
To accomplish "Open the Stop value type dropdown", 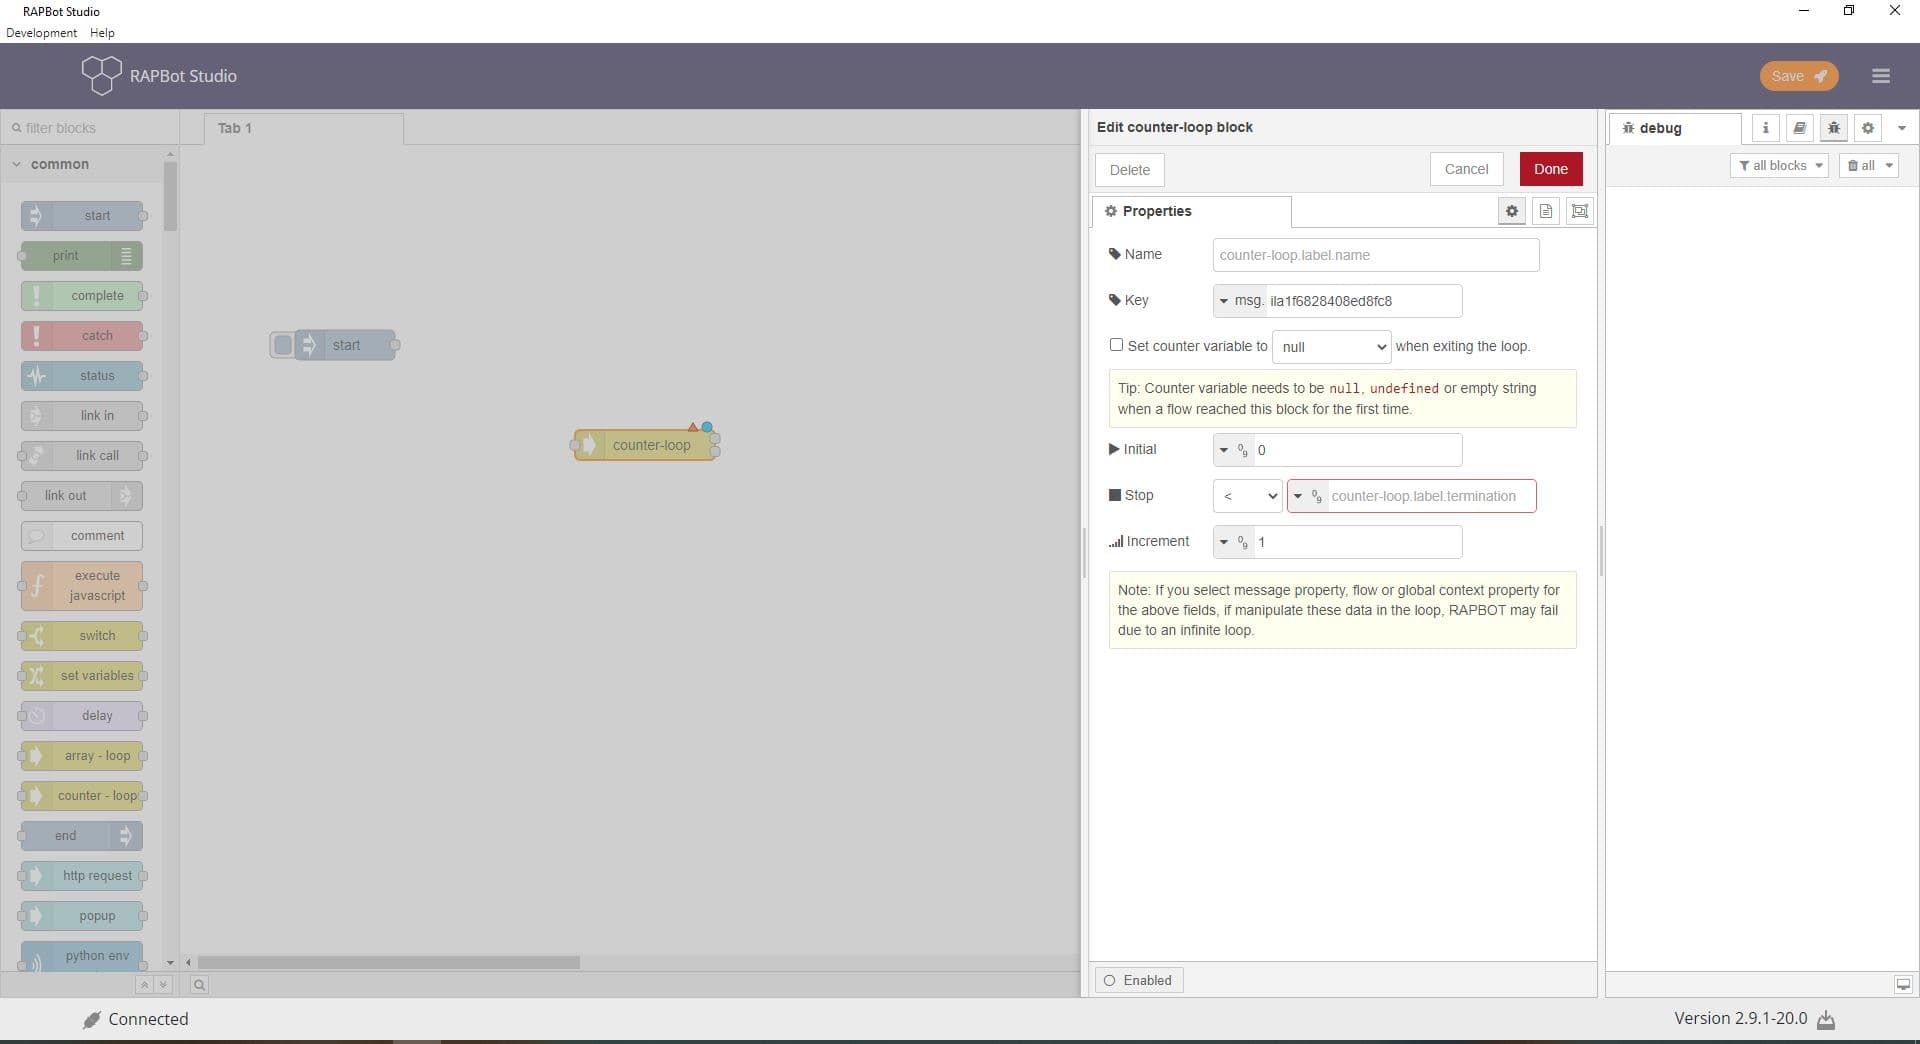I will click(1307, 496).
